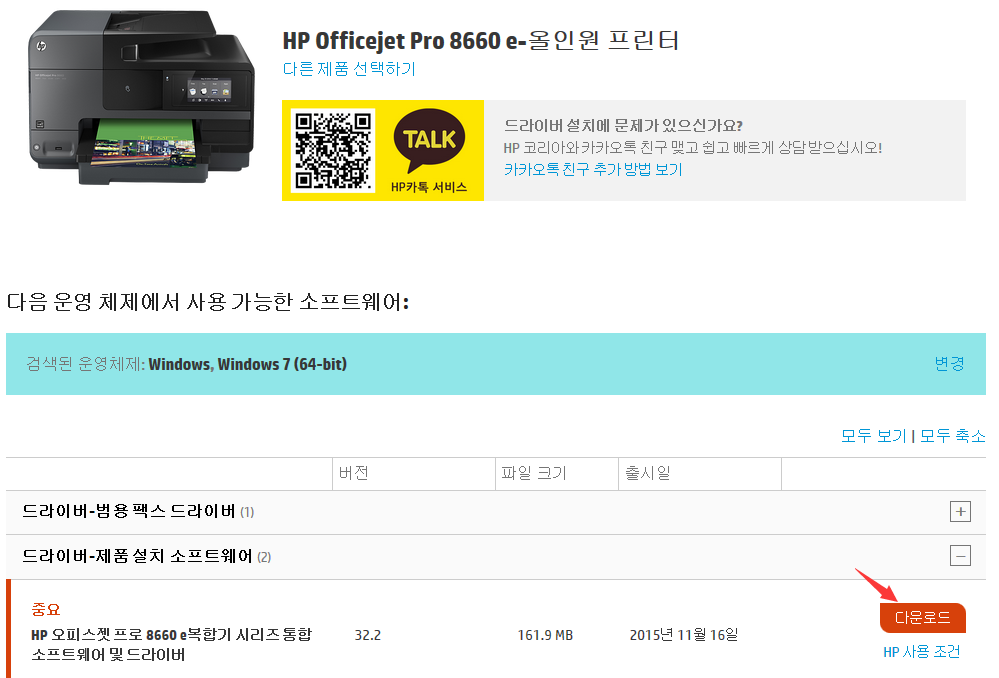Open HP 사용 조건 link
This screenshot has width=999, height=678.
pyautogui.click(x=921, y=652)
